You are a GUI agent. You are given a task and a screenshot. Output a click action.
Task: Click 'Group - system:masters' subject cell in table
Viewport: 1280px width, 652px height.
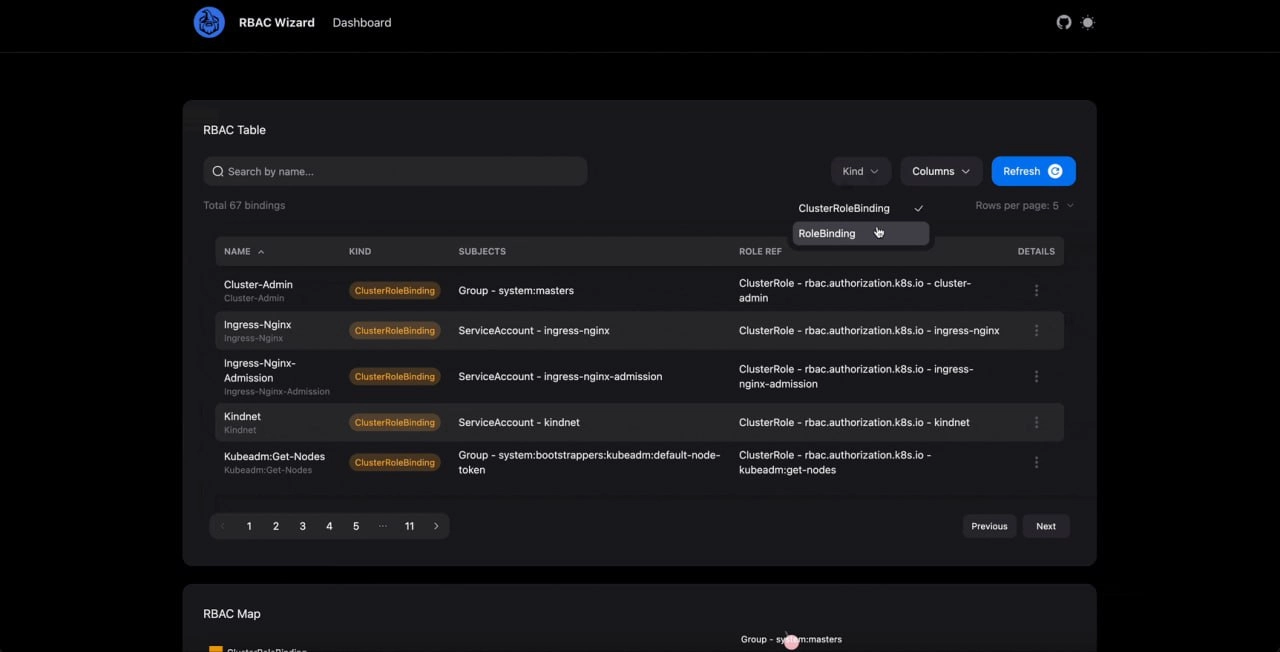coord(516,291)
